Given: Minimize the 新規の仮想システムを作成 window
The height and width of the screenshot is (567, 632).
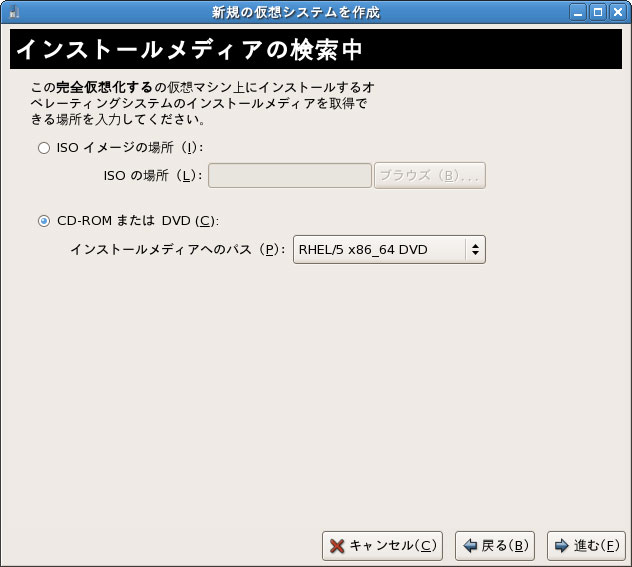Looking at the screenshot, I should point(579,12).
